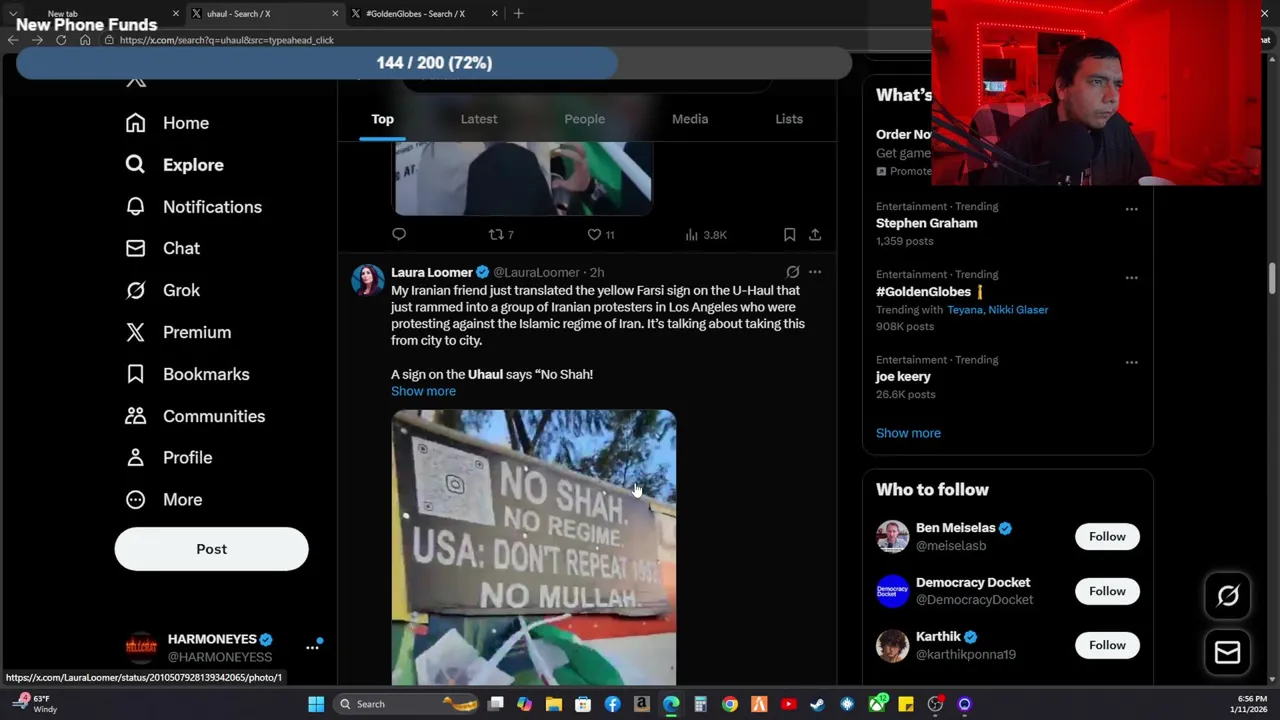
Task: Click the page vertical scrollbar thumb
Action: click(x=1273, y=277)
